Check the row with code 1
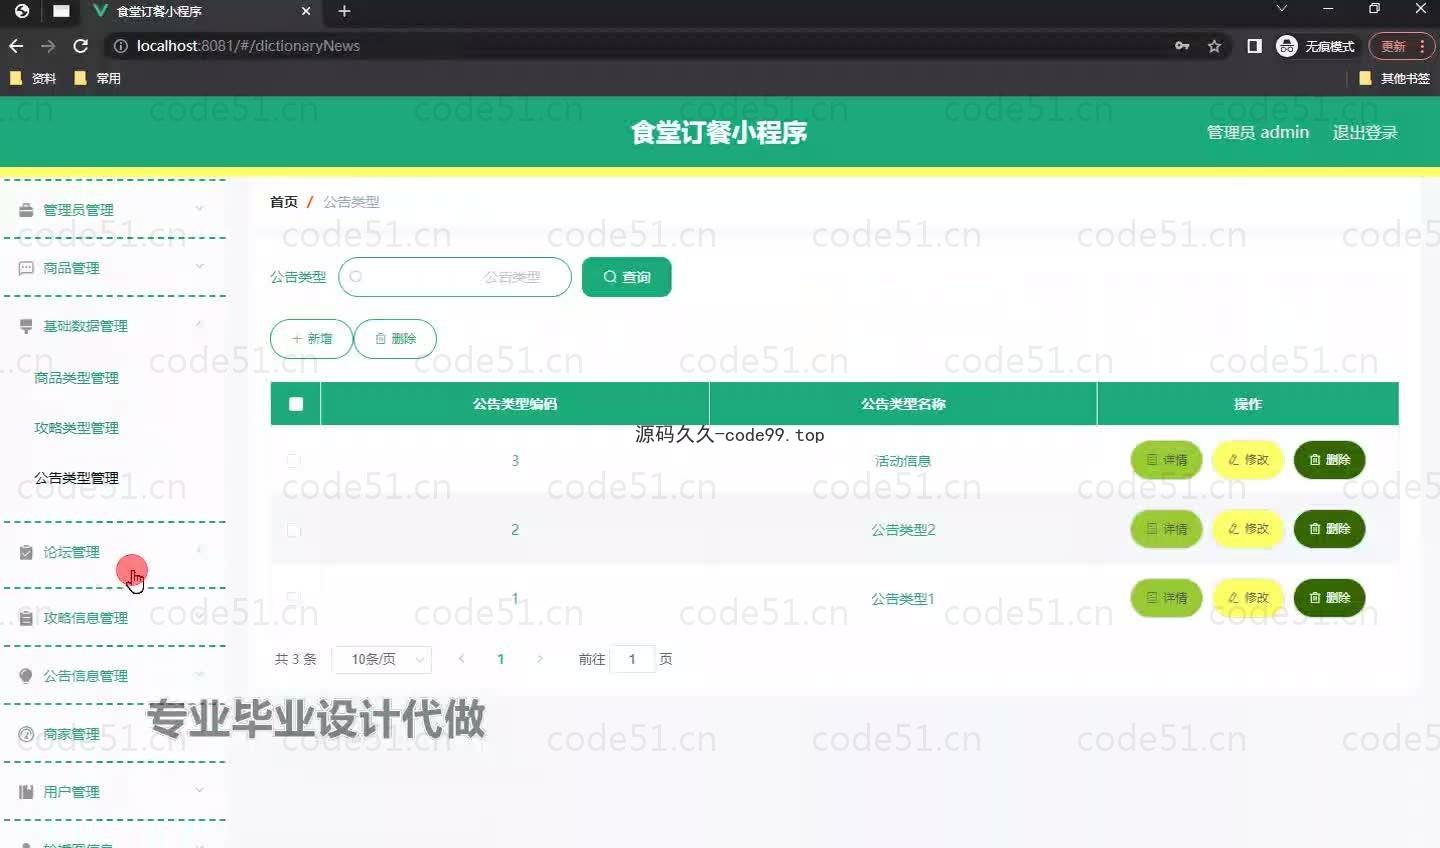The height and width of the screenshot is (848, 1440). [x=294, y=598]
